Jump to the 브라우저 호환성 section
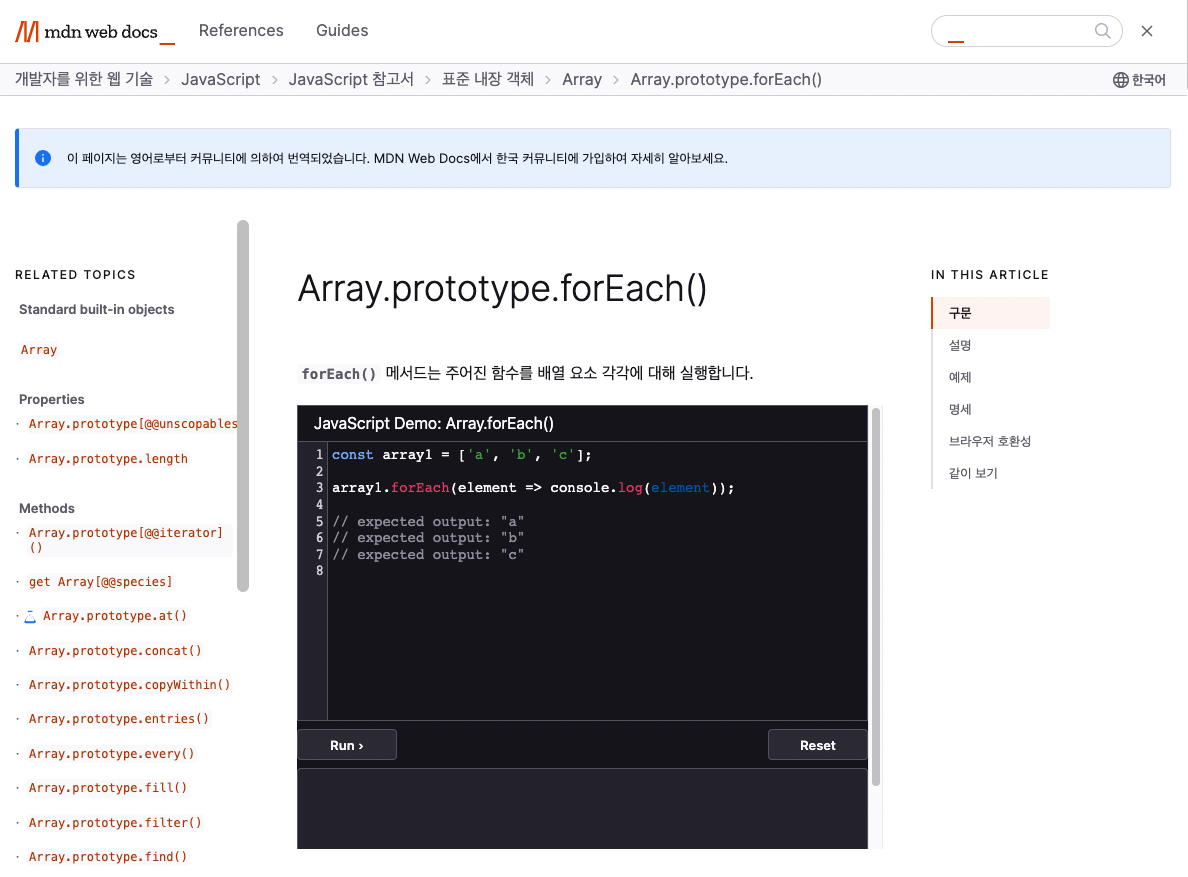 [989, 441]
